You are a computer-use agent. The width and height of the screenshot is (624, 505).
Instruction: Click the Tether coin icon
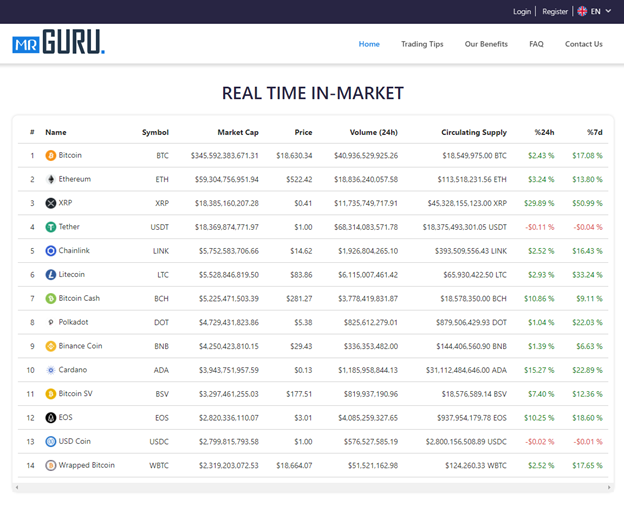point(51,227)
